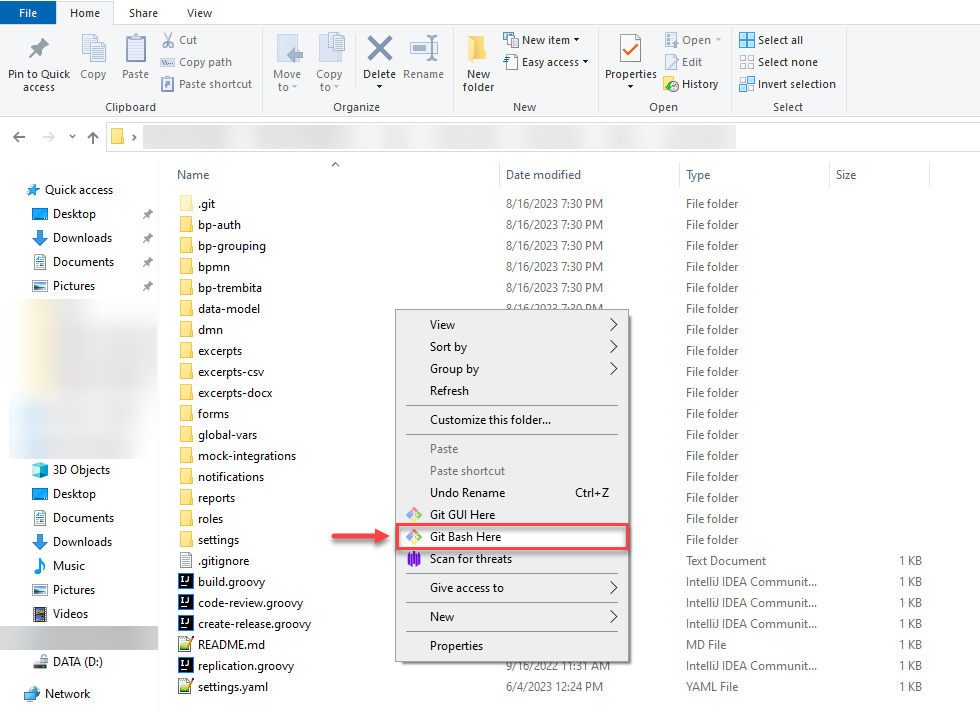Viewport: 980px width, 712px height.
Task: Click the Cut scissors icon
Action: click(x=168, y=40)
